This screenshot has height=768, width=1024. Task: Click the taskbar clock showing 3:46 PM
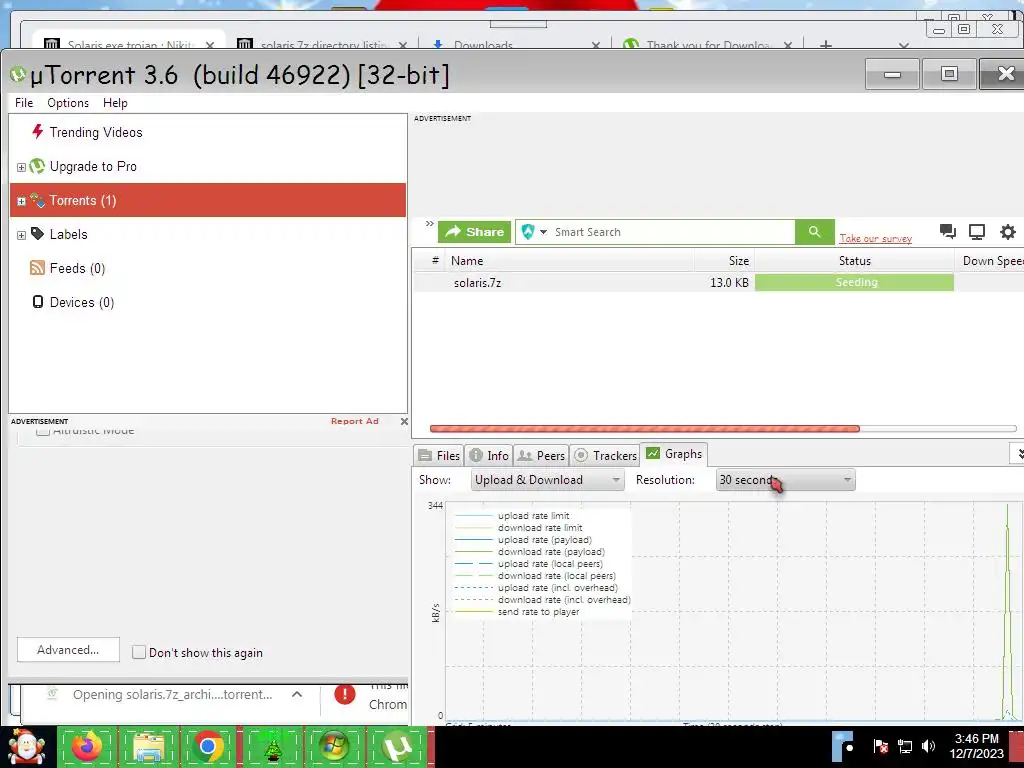click(976, 746)
